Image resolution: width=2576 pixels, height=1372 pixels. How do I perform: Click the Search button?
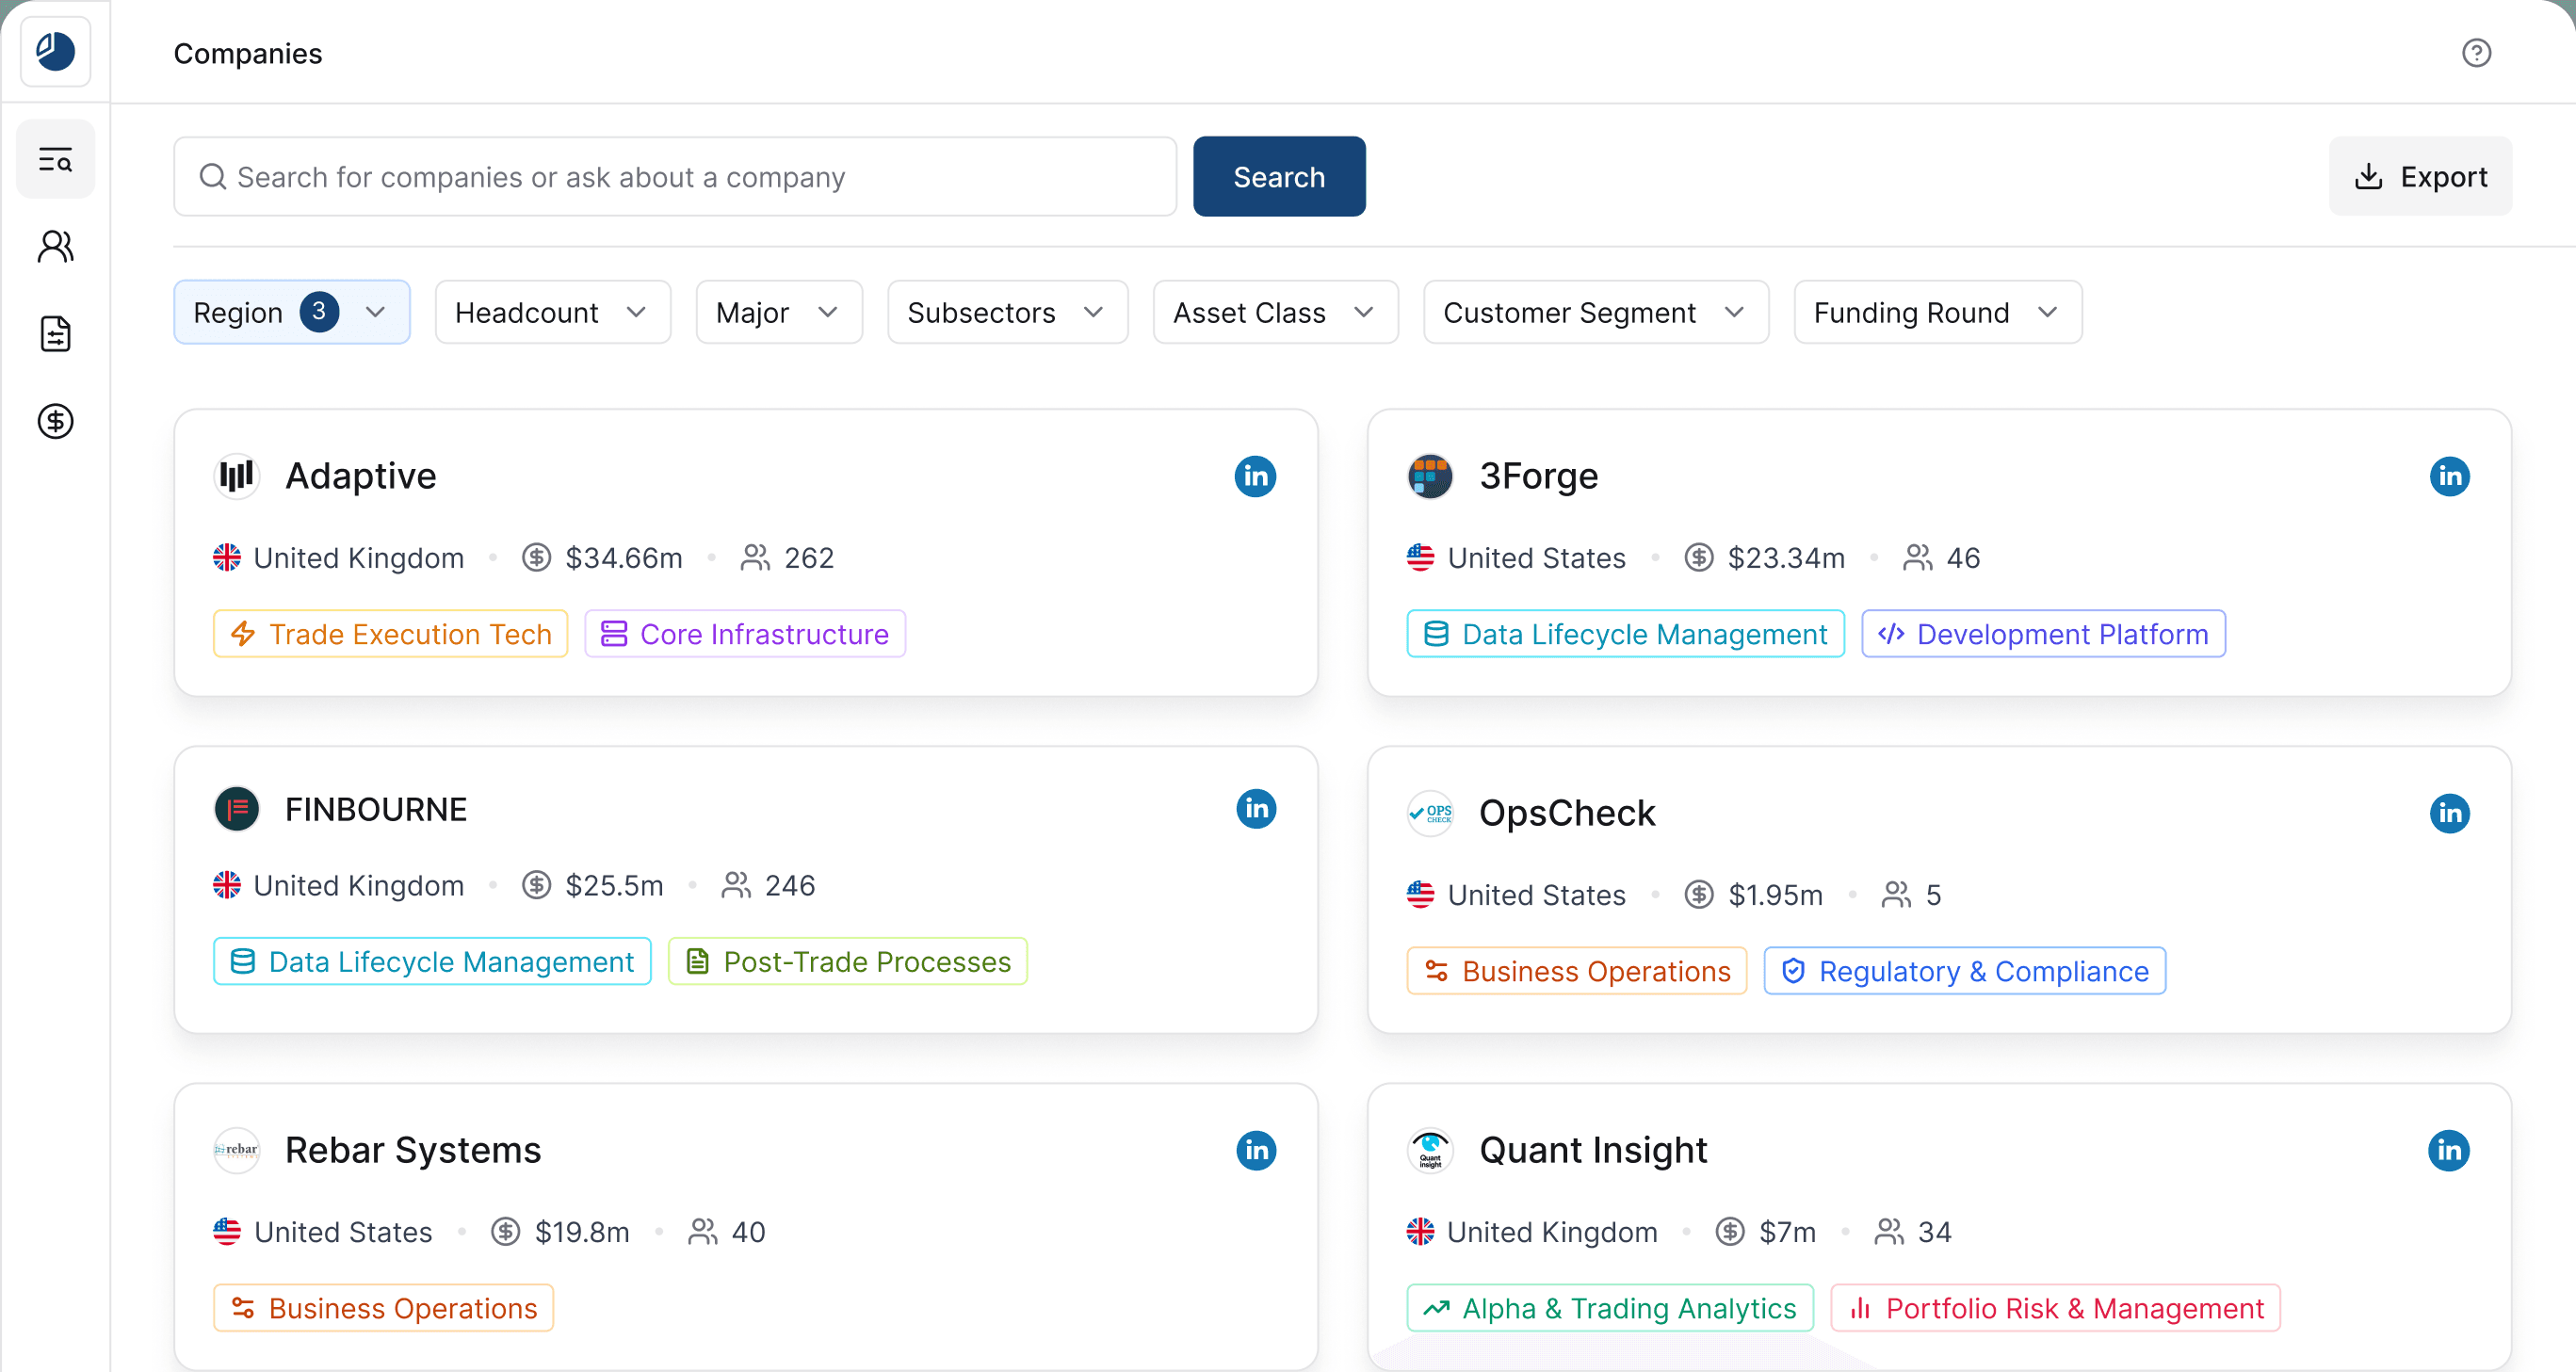[1279, 177]
